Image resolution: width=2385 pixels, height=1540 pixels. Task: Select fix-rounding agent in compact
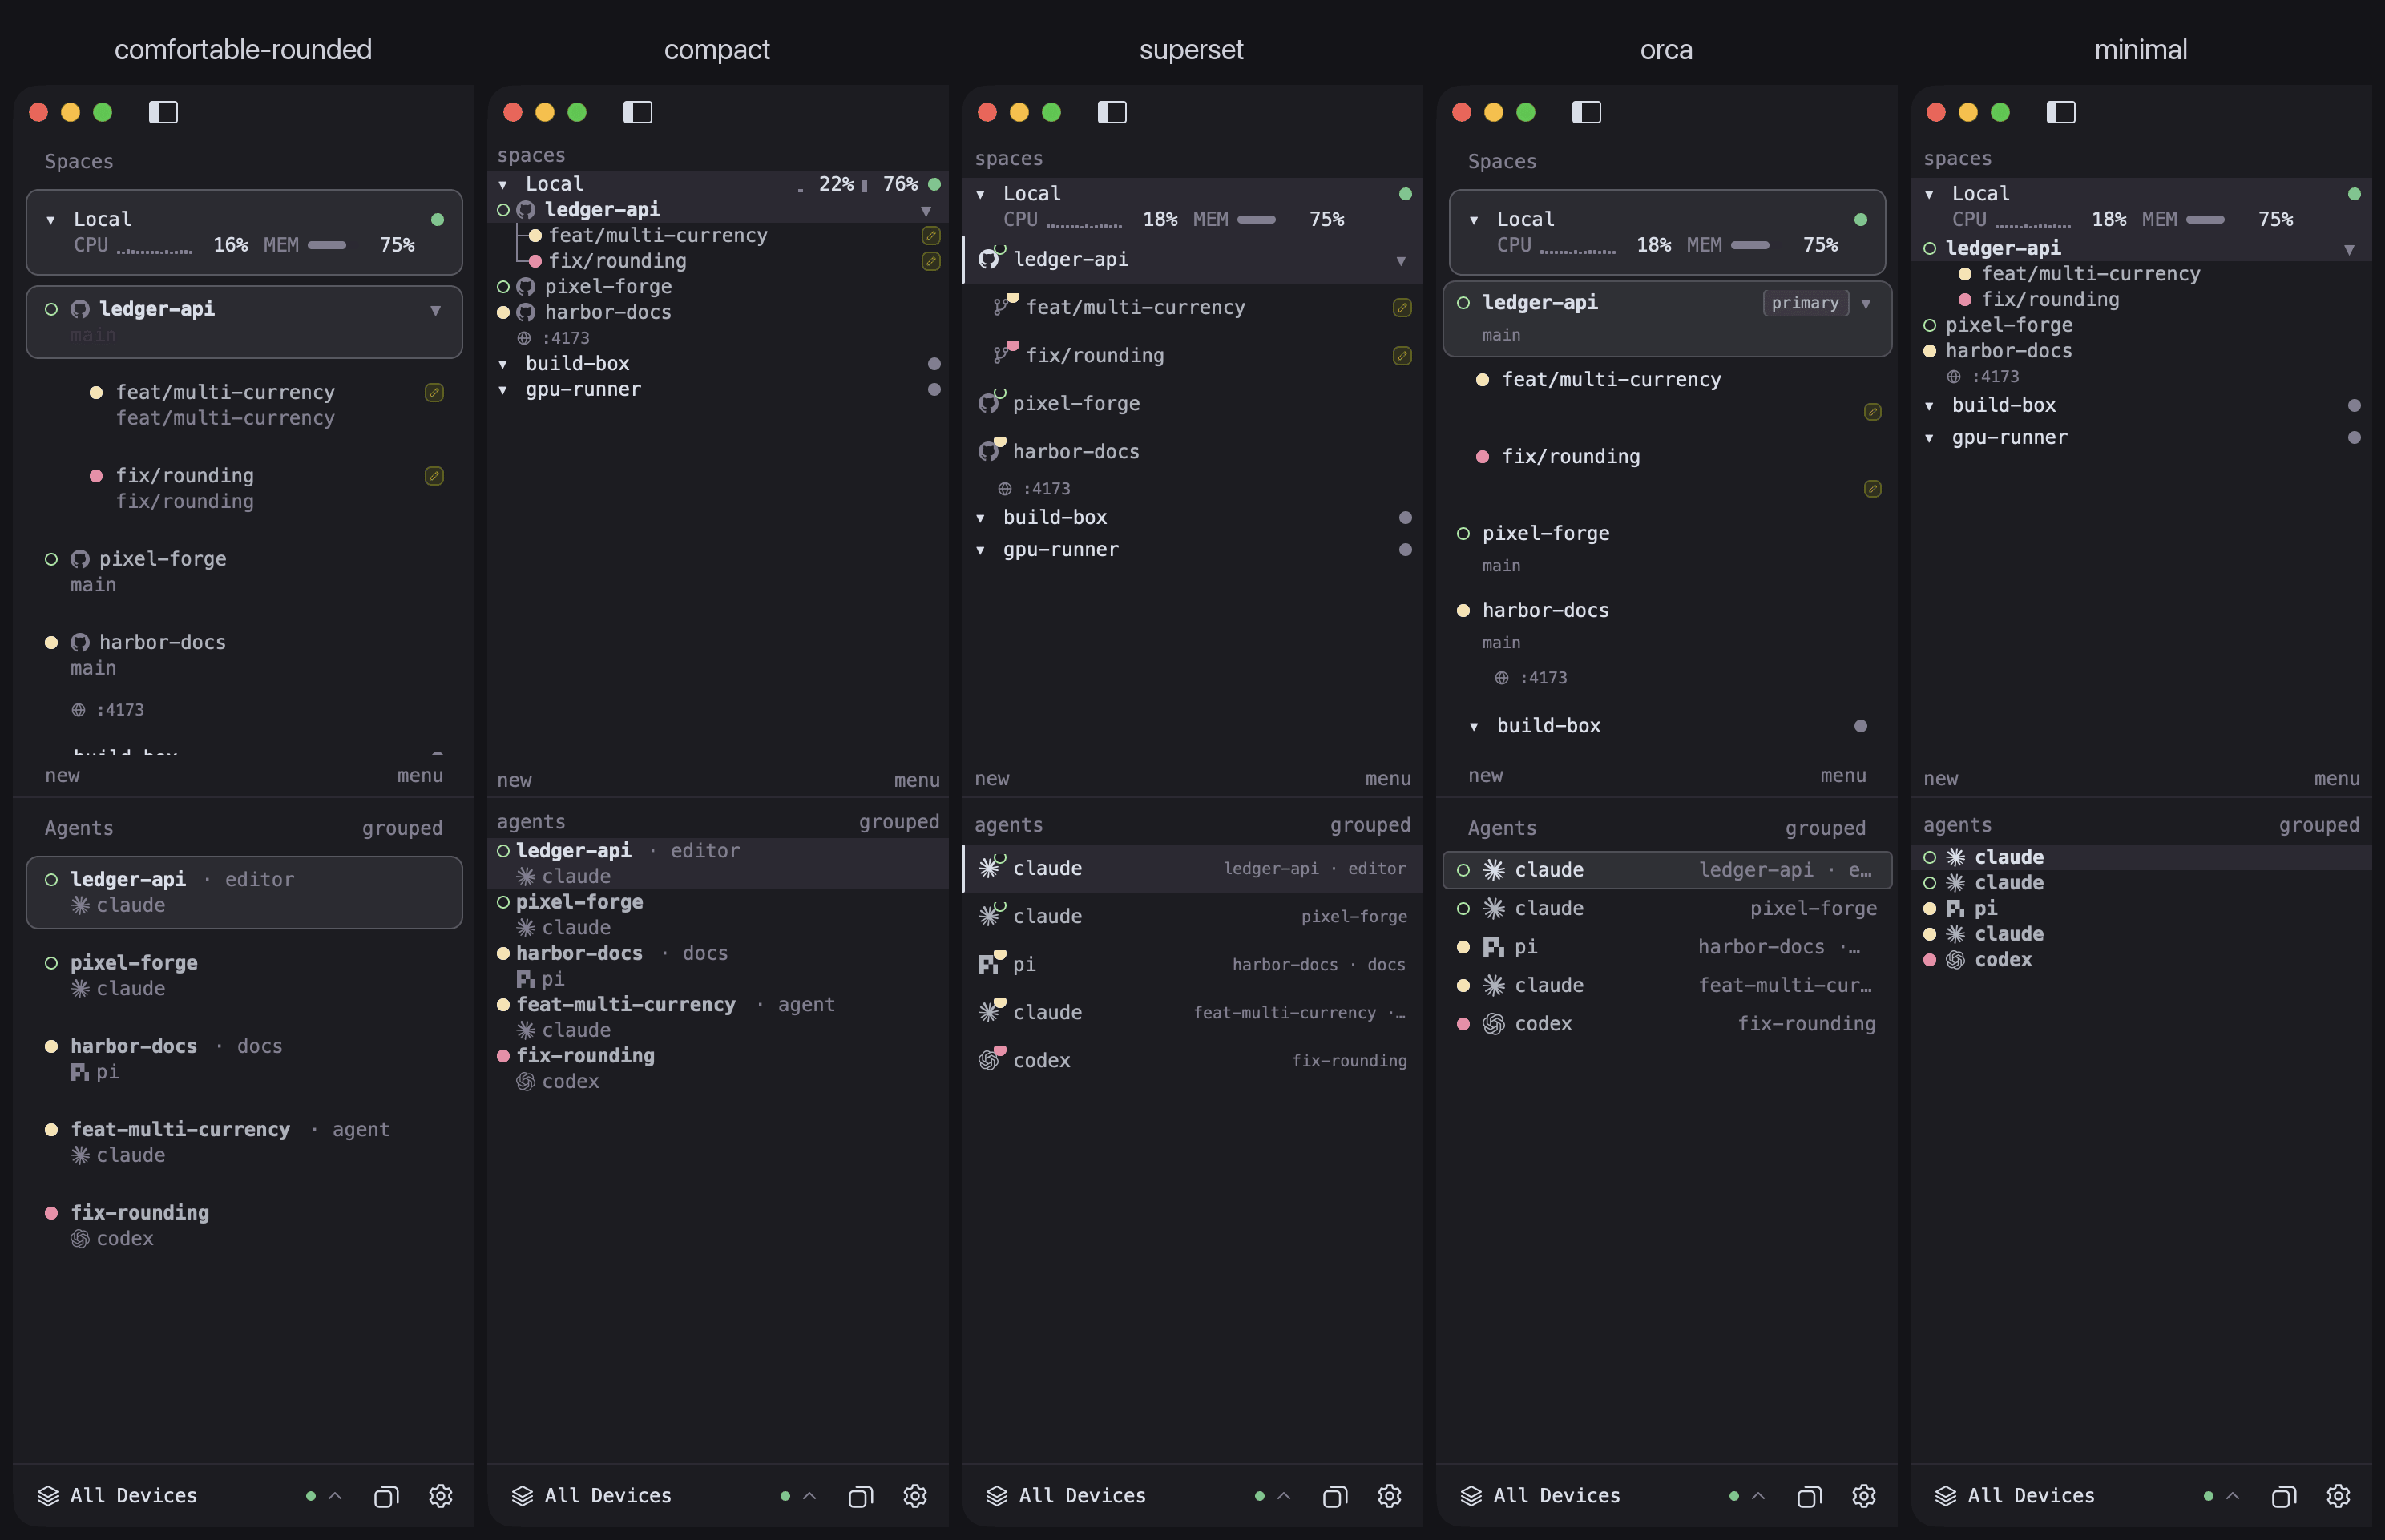pos(718,1069)
